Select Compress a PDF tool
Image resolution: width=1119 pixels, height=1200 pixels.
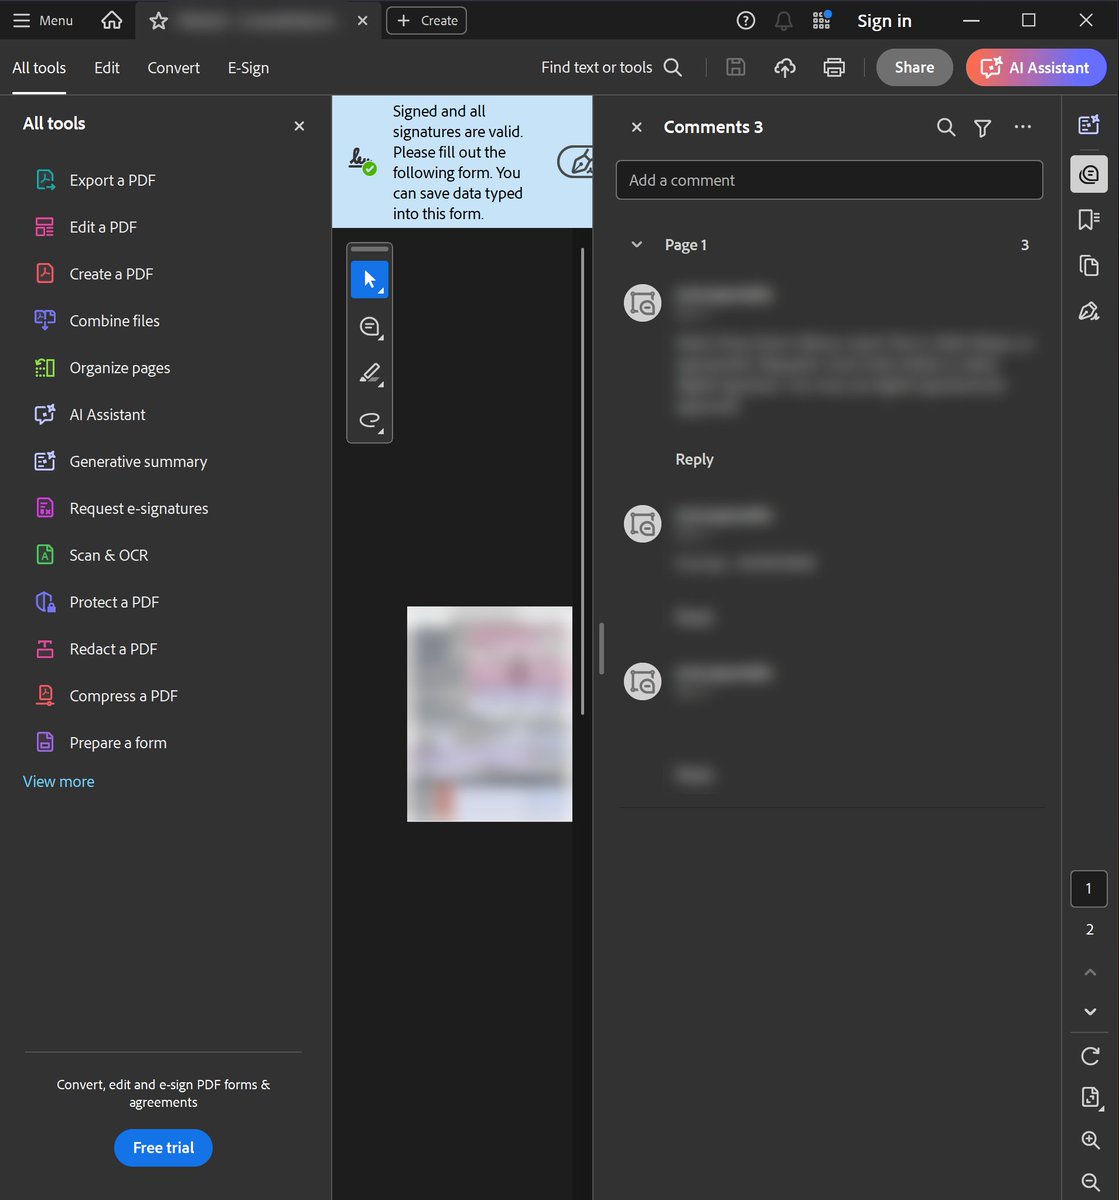(106, 697)
